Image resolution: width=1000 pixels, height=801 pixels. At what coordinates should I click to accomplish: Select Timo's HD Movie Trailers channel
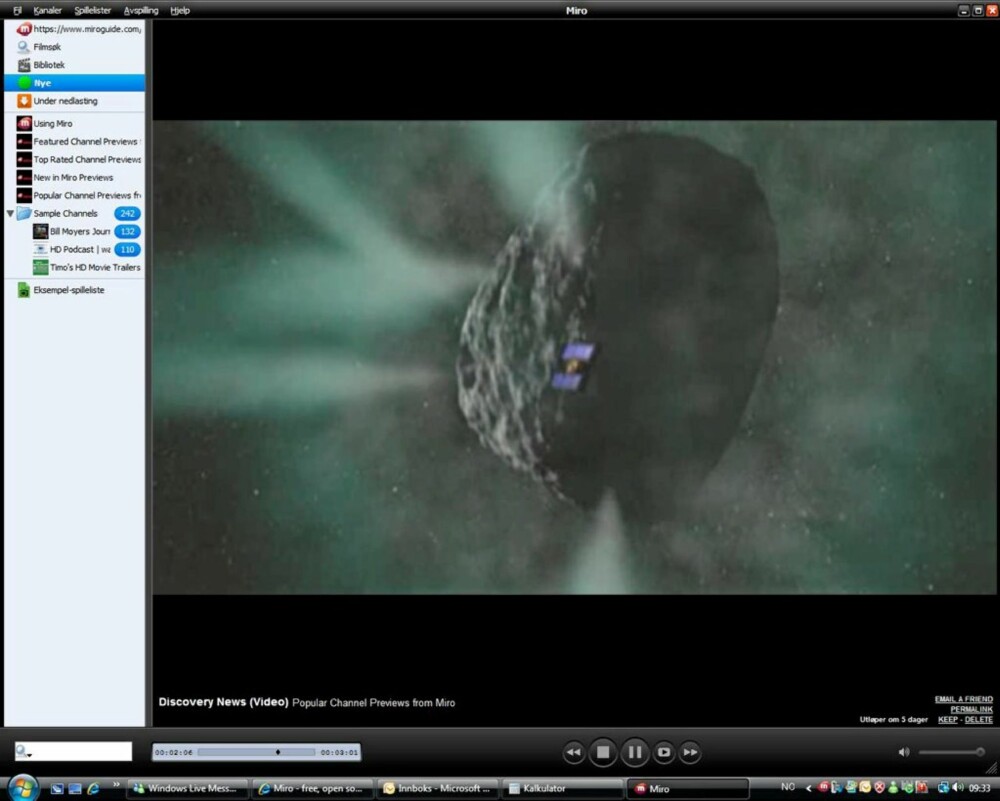87,267
